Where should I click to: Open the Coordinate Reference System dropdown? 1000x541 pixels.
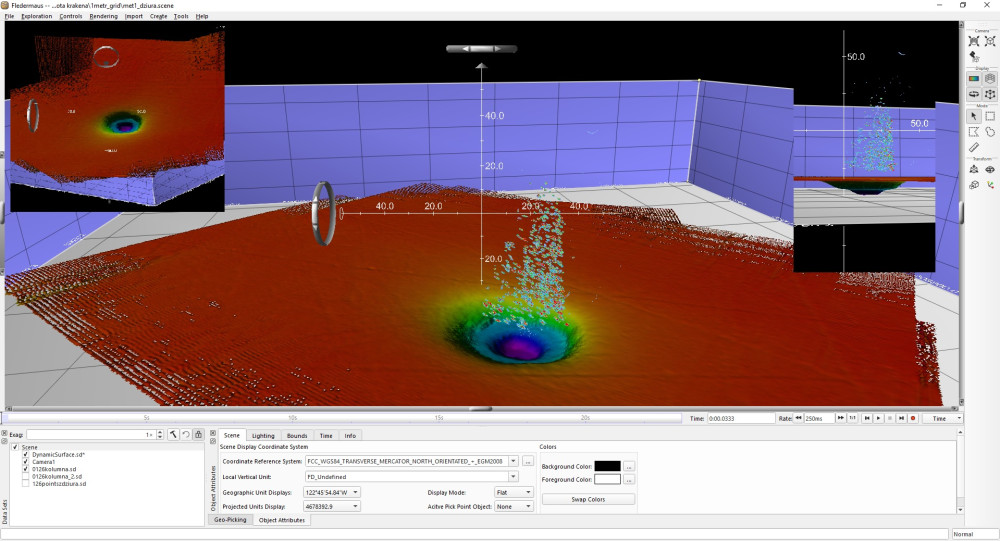point(513,461)
